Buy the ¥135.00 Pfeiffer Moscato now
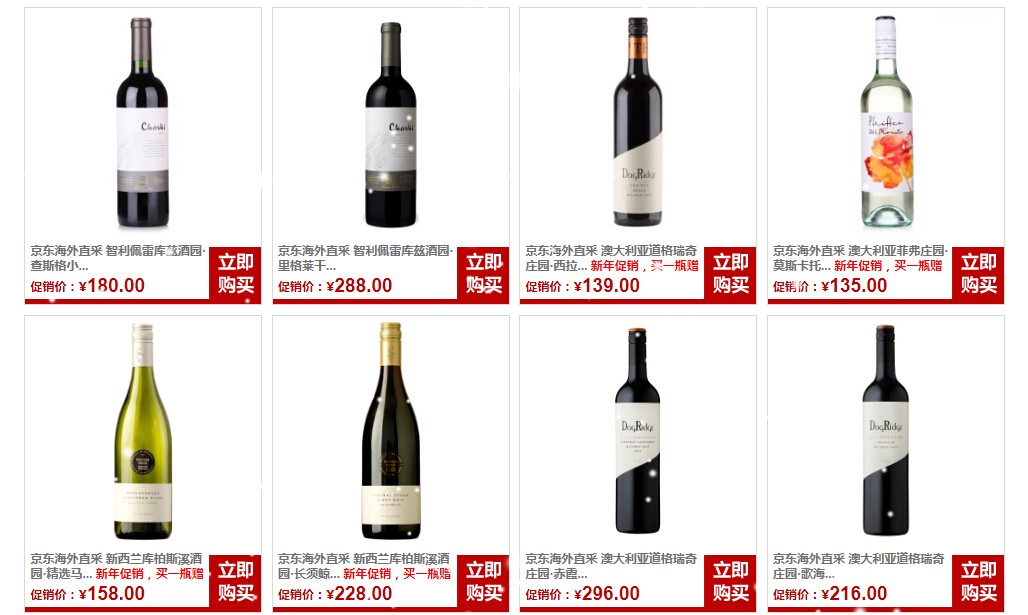 coord(978,274)
